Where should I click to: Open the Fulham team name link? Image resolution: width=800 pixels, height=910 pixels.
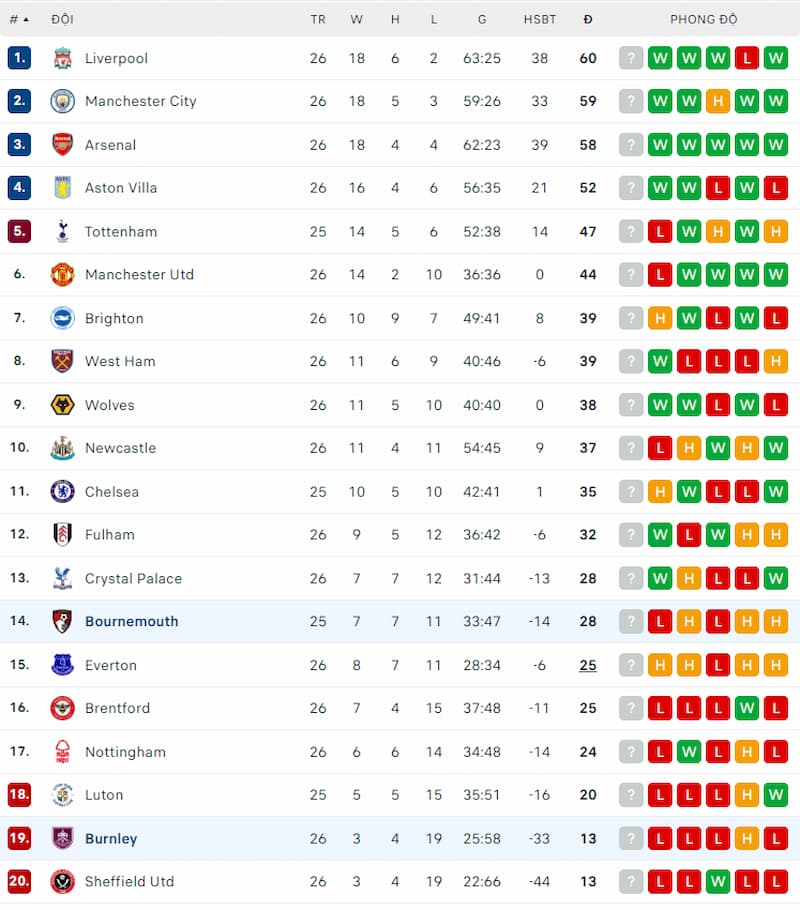click(109, 535)
